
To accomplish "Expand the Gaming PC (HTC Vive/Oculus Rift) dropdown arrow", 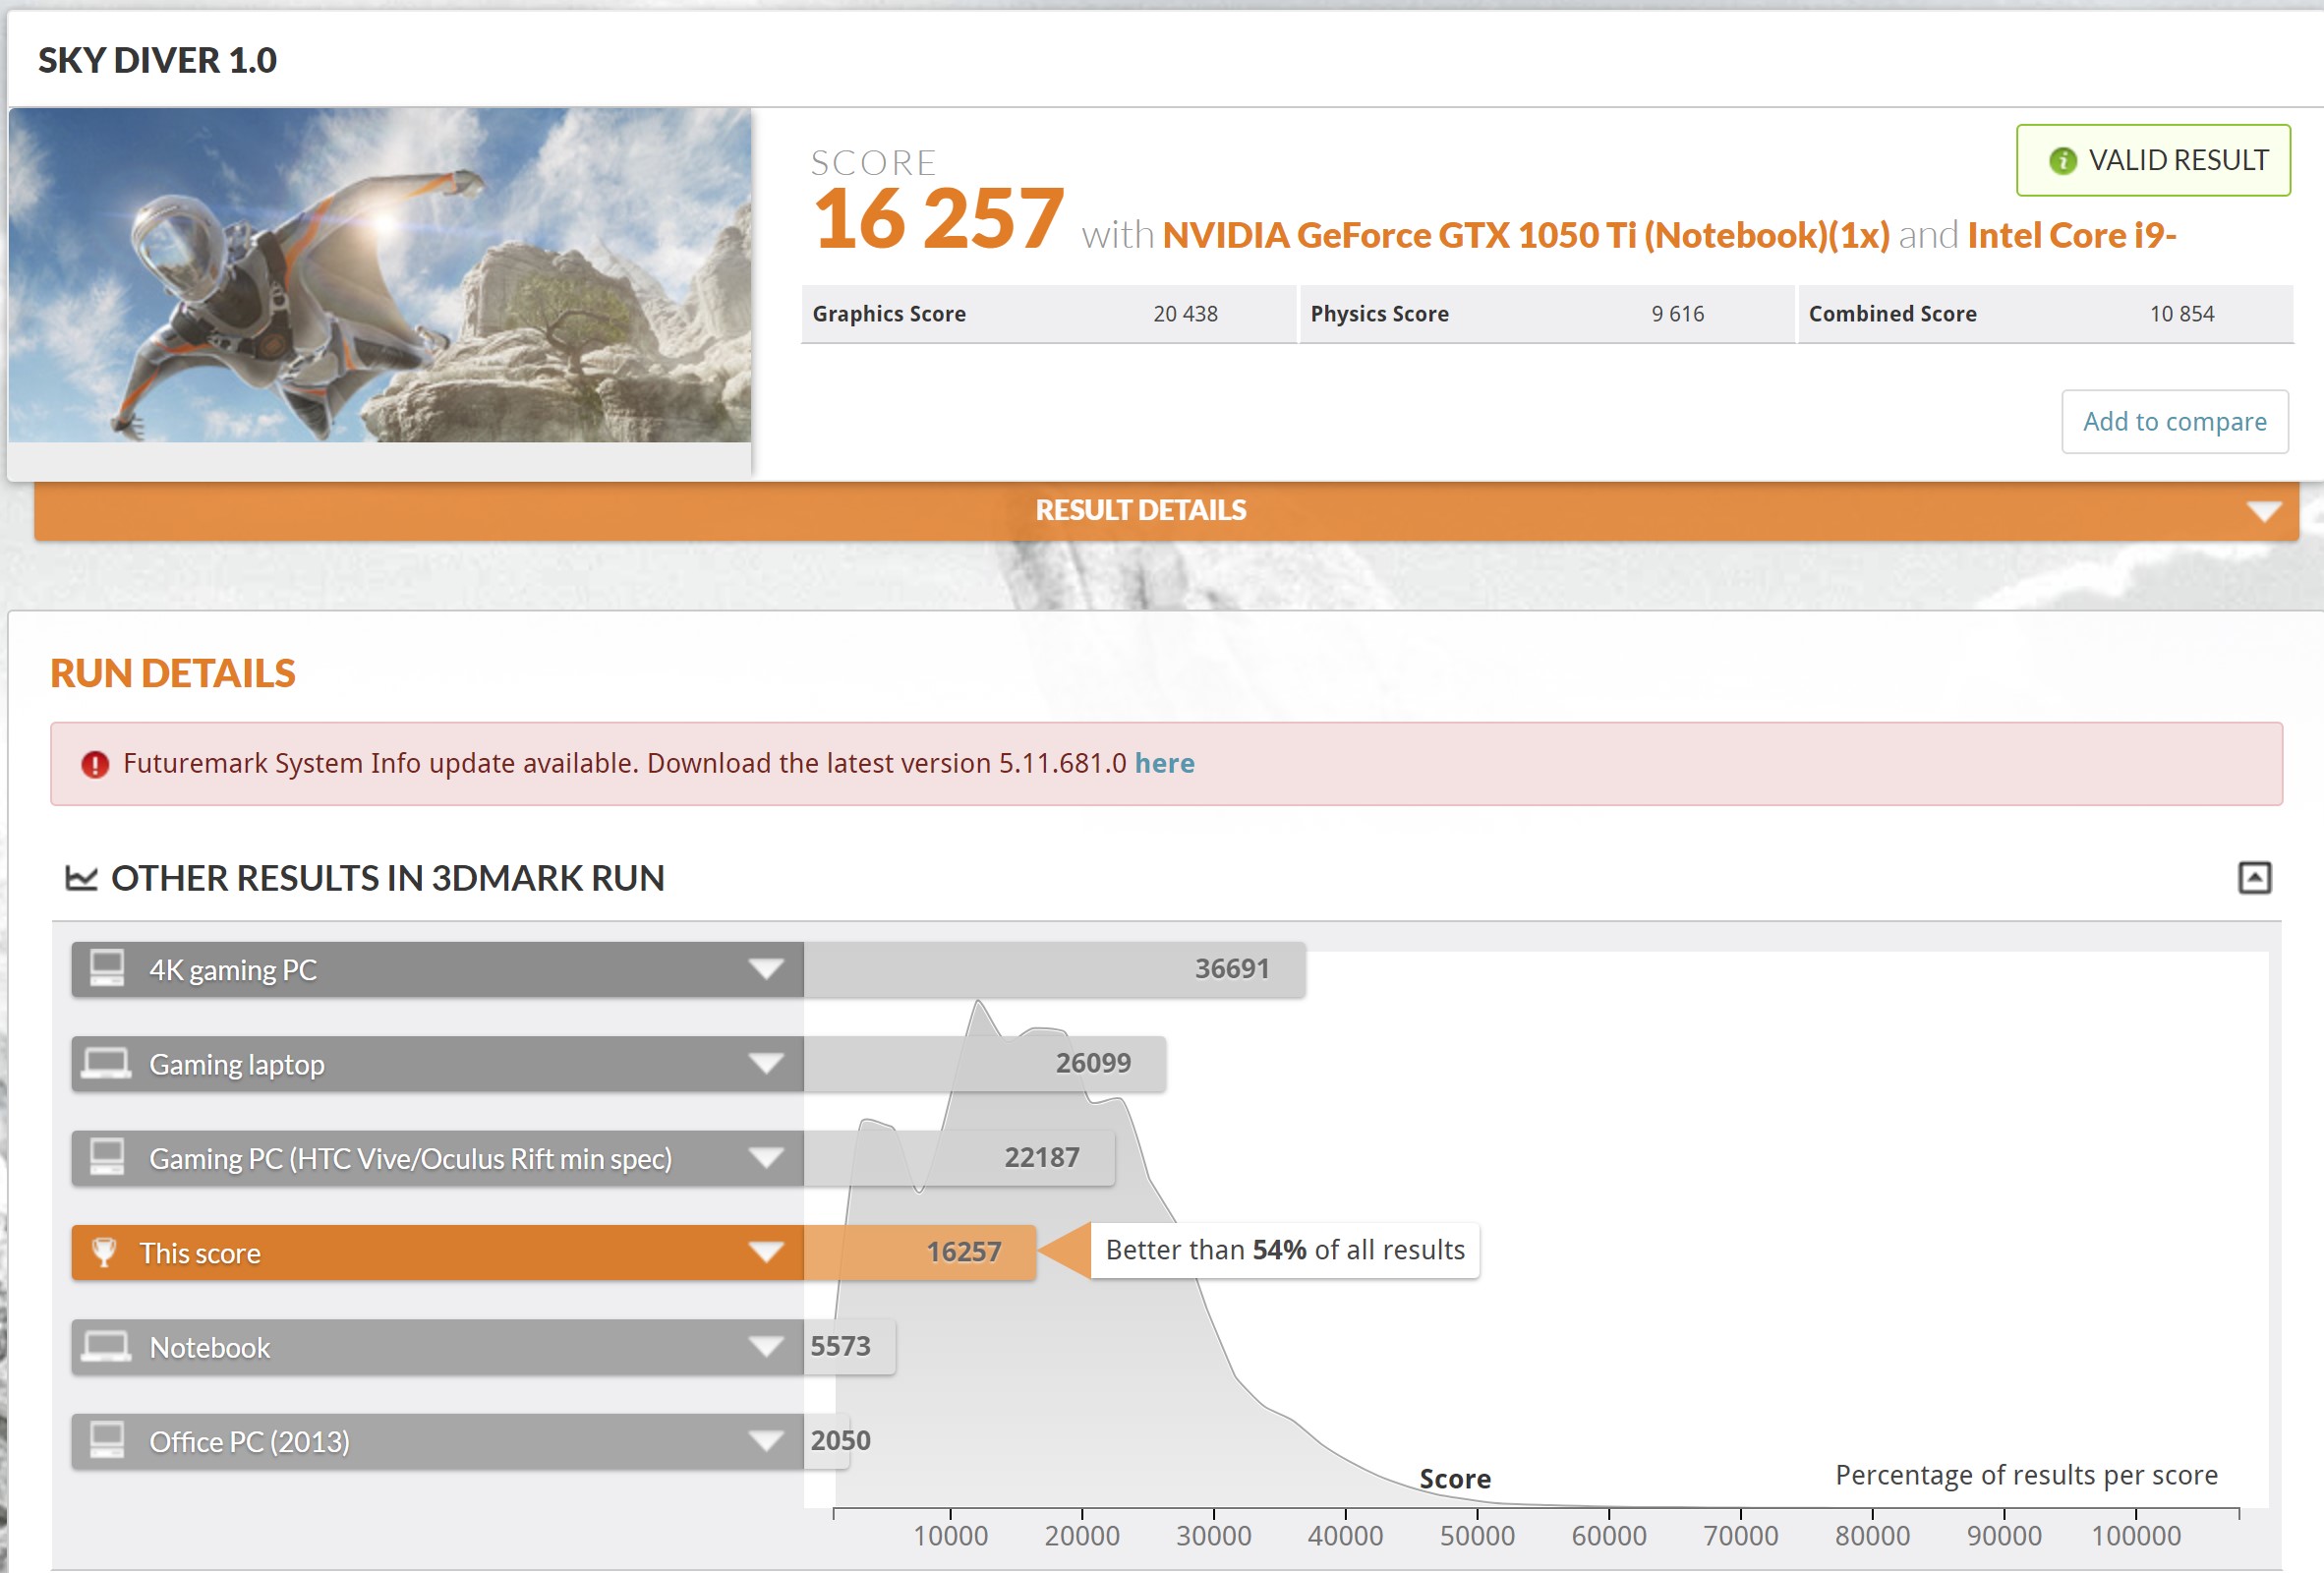I will [x=766, y=1158].
